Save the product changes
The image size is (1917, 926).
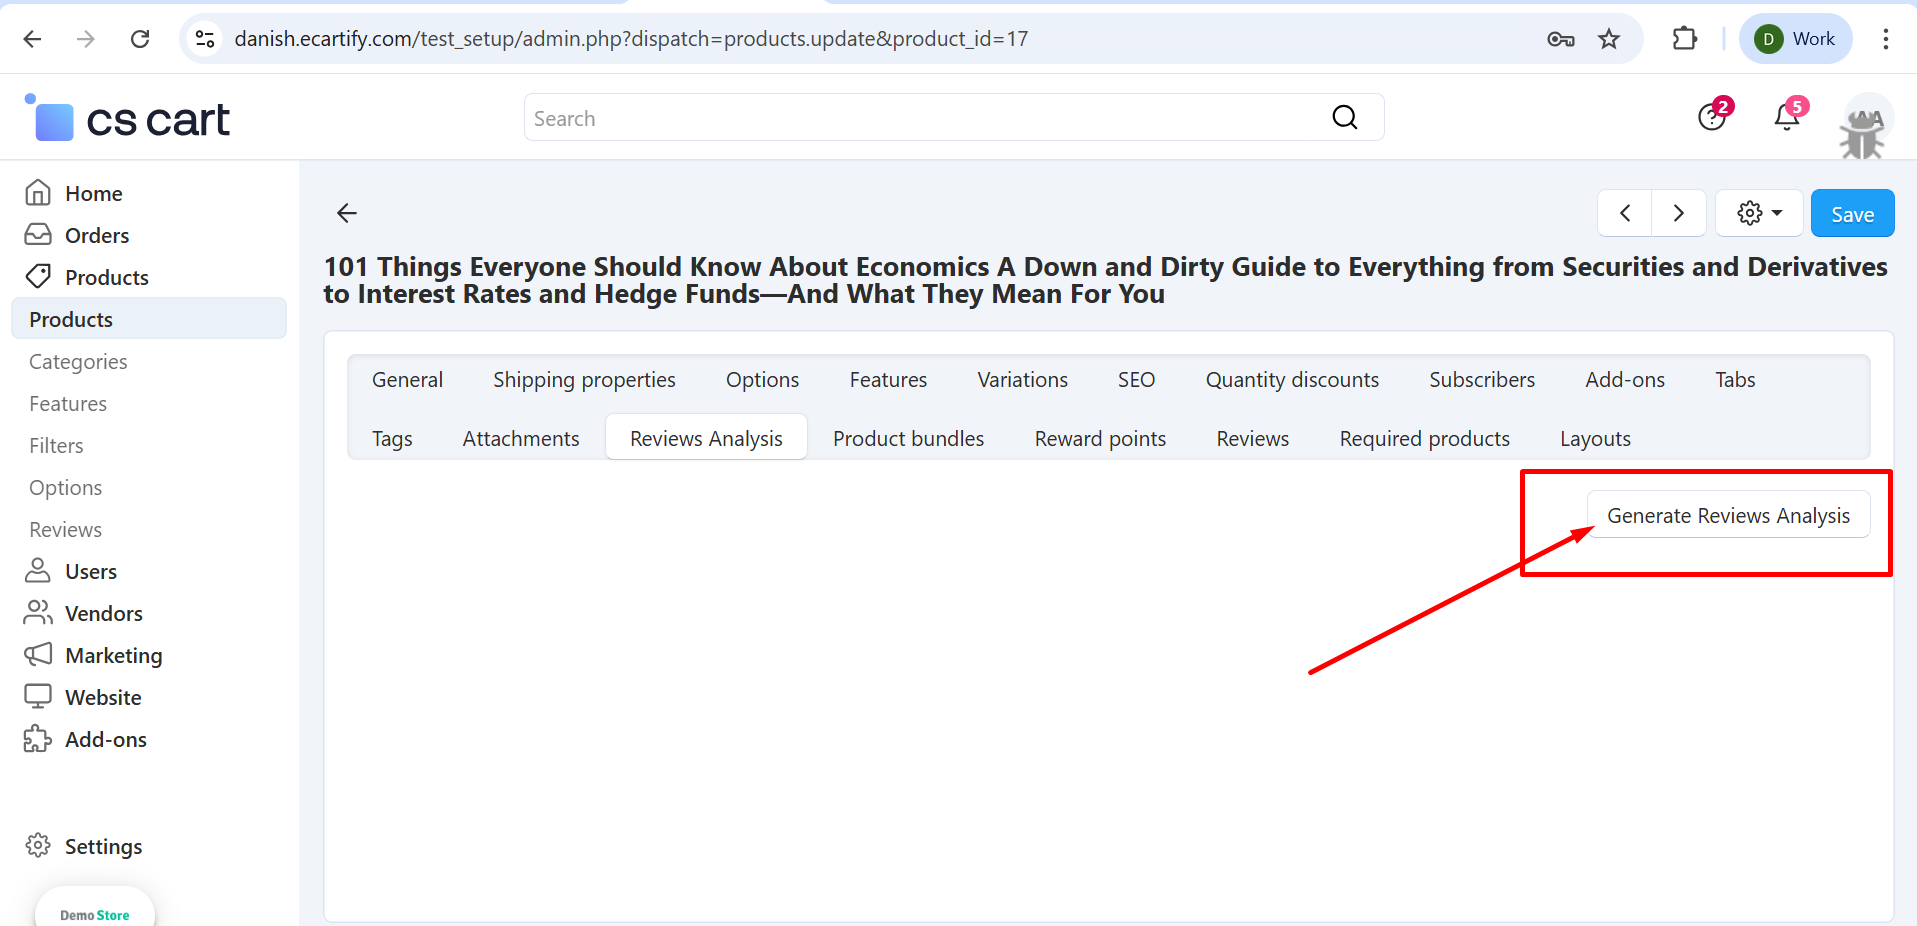1851,214
